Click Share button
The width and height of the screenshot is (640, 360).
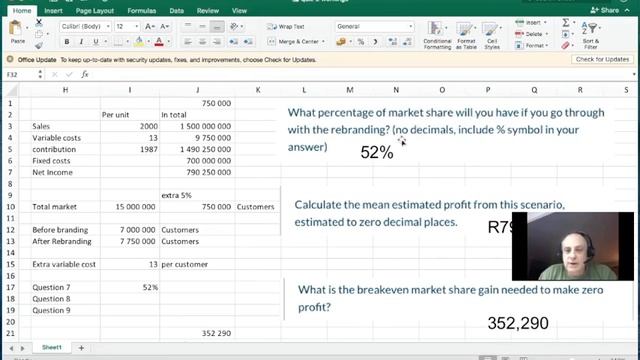(x=604, y=10)
